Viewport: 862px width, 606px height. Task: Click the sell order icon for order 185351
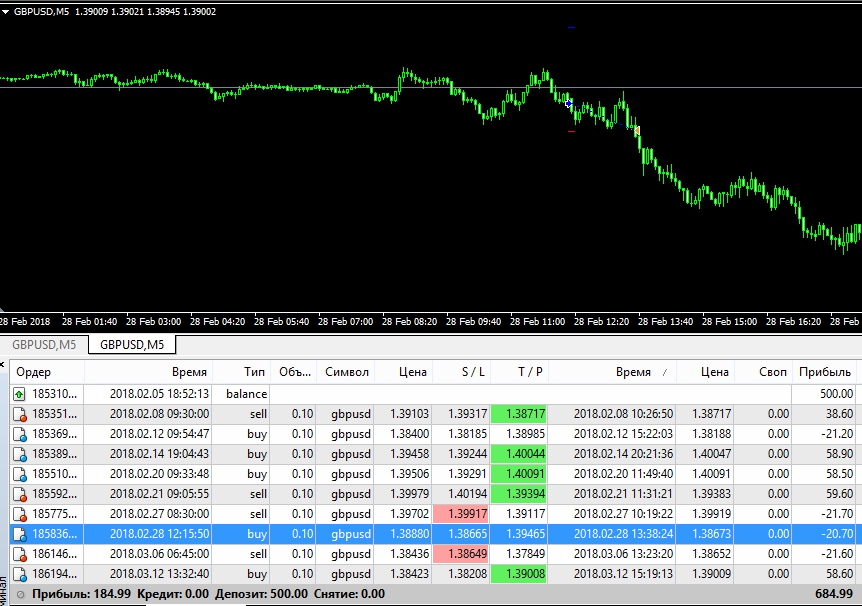coord(20,414)
